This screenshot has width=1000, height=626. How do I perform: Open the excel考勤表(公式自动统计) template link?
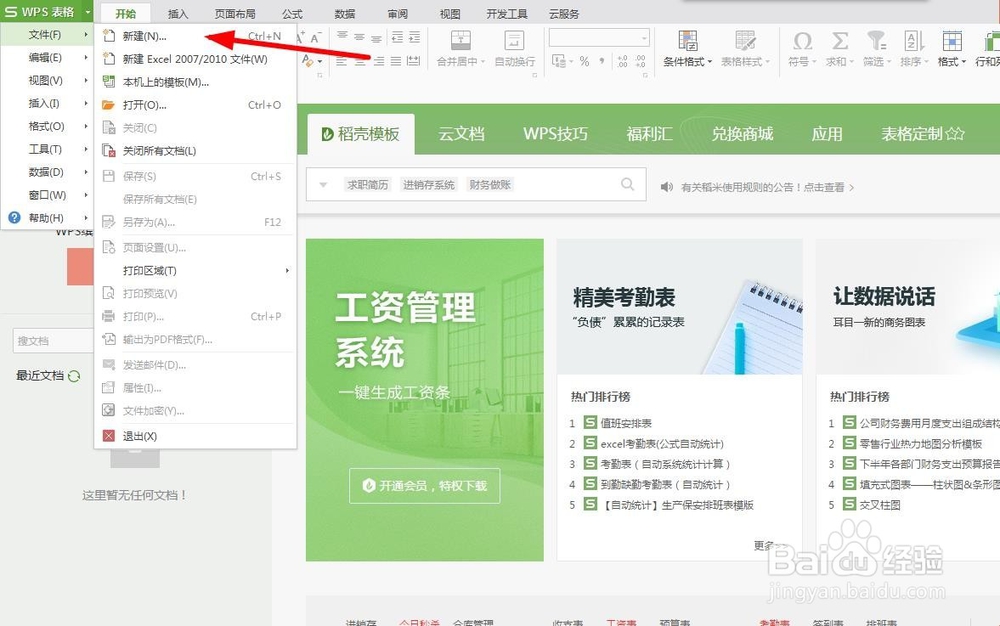point(662,444)
